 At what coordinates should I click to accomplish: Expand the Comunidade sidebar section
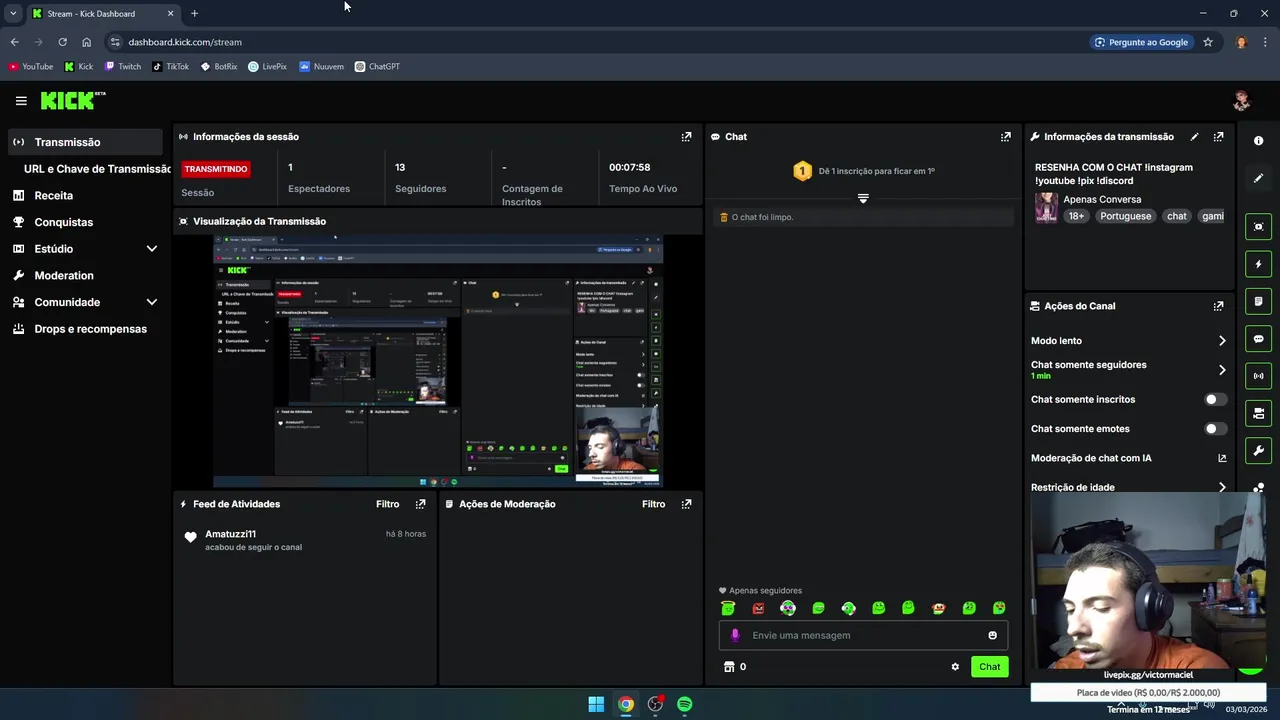pos(152,302)
